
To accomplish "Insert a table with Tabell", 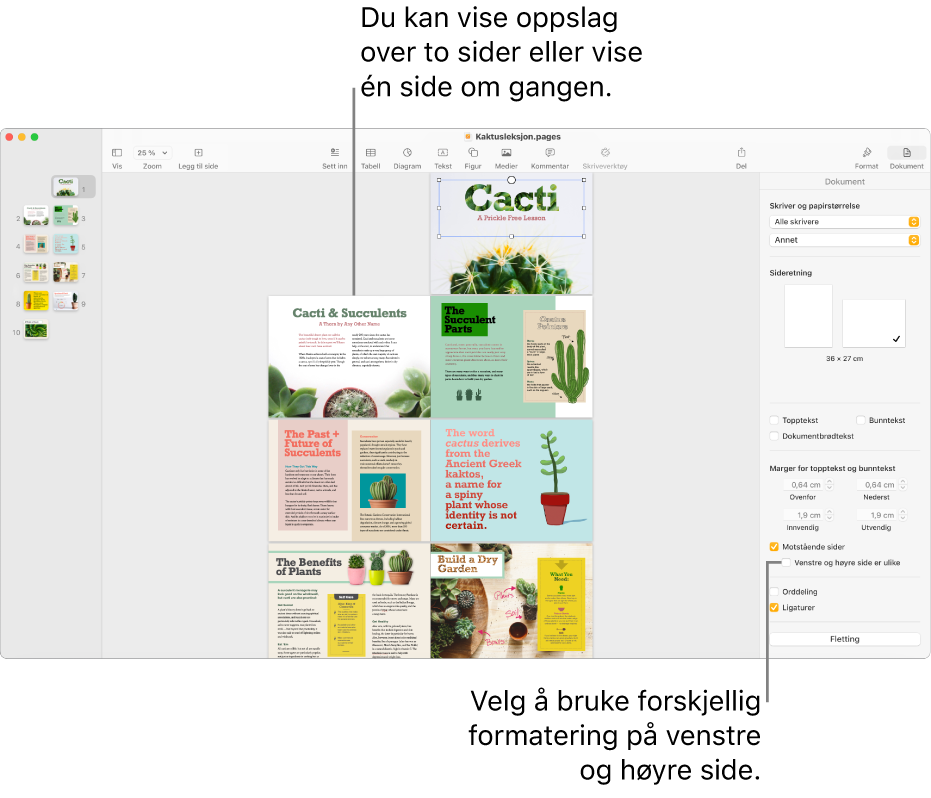I will (x=370, y=153).
